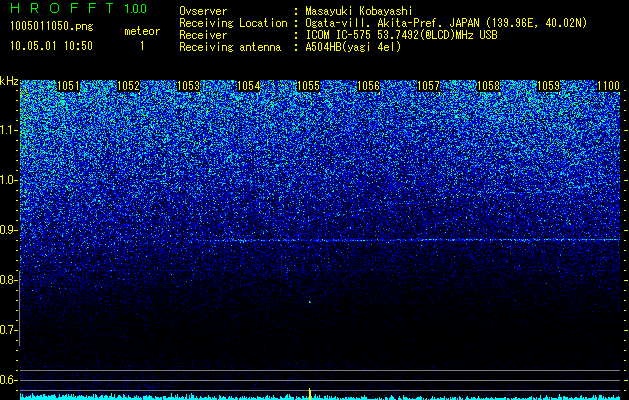Click the Receiving Location label
The height and width of the screenshot is (400, 629).
[x=233, y=23]
